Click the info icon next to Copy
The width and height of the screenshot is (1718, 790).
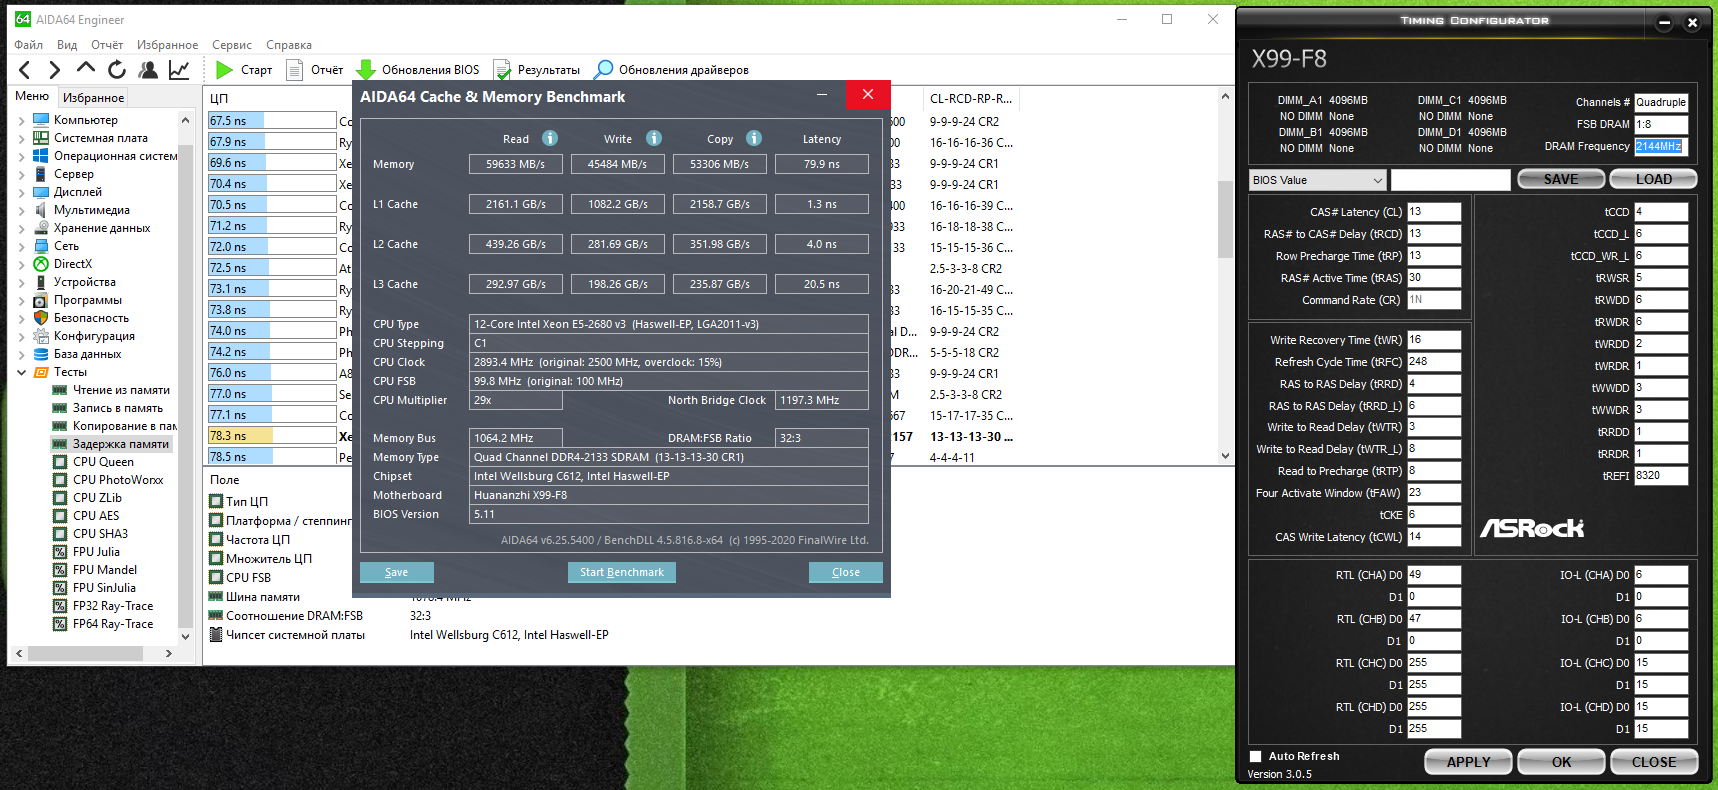point(754,138)
